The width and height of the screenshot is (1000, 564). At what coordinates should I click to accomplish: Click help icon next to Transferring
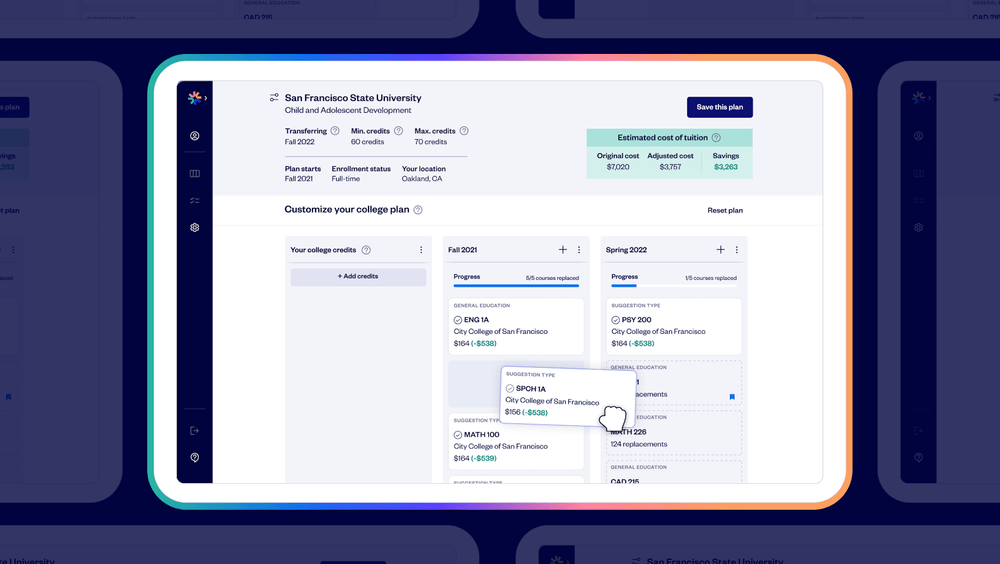tap(335, 131)
